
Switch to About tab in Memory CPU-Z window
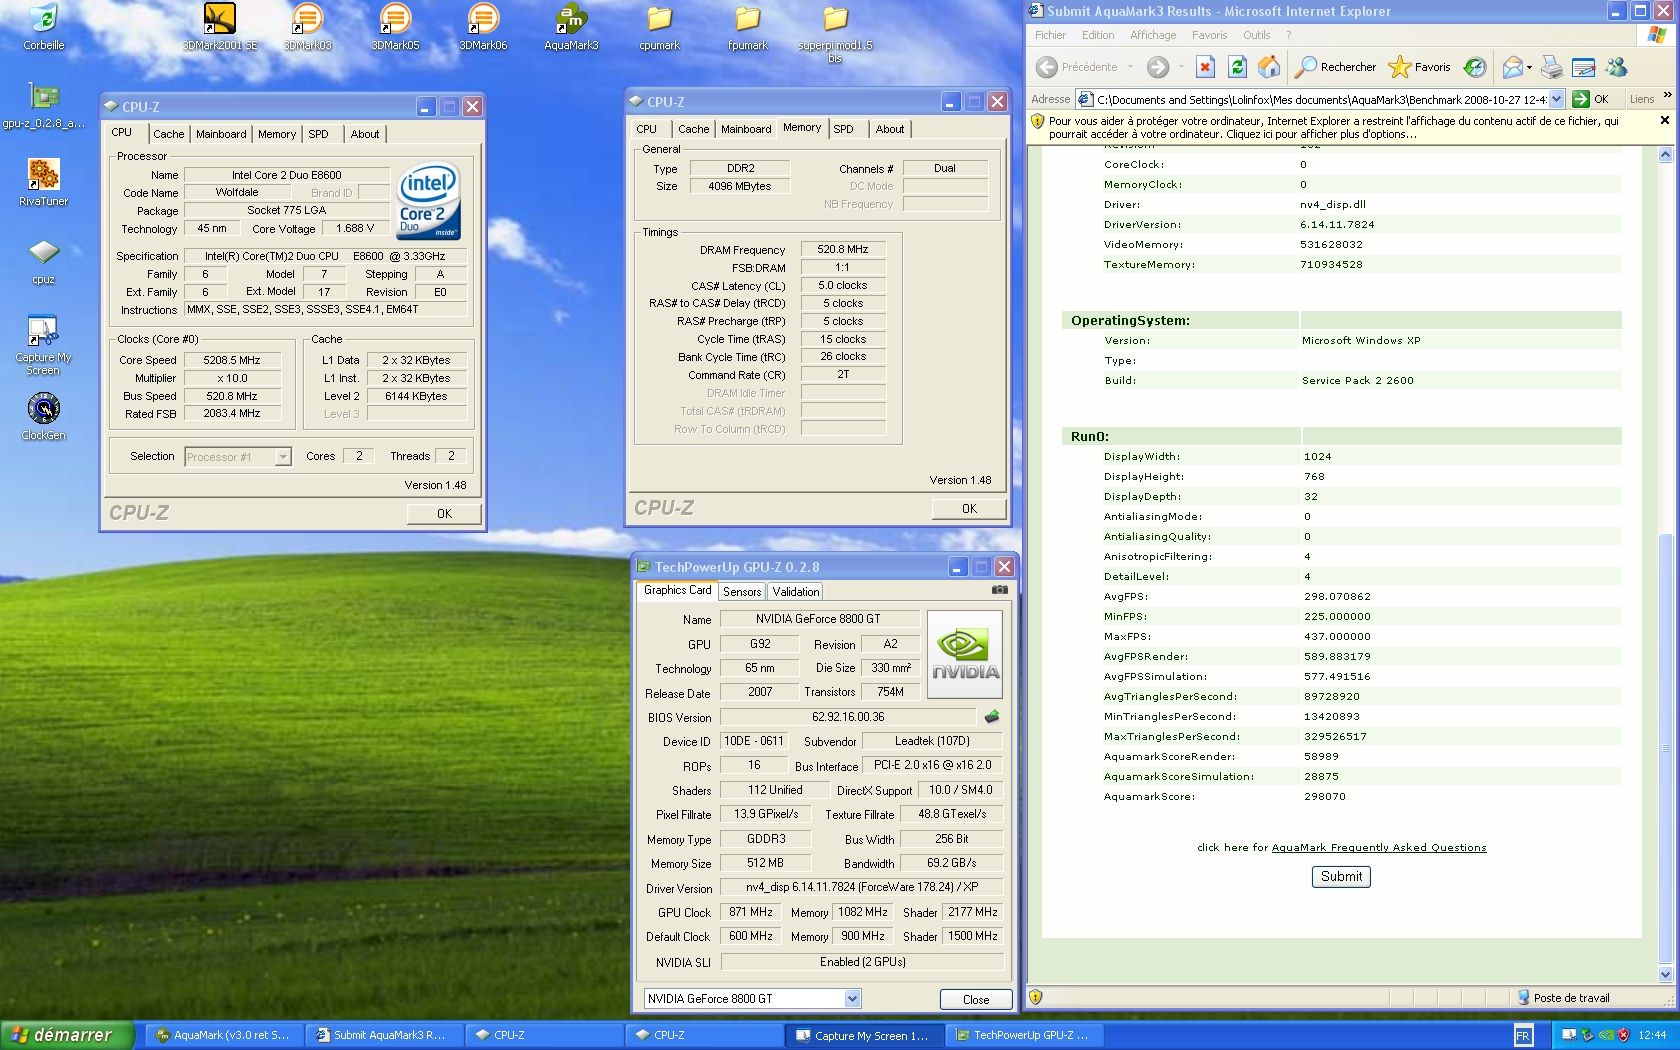coord(890,129)
